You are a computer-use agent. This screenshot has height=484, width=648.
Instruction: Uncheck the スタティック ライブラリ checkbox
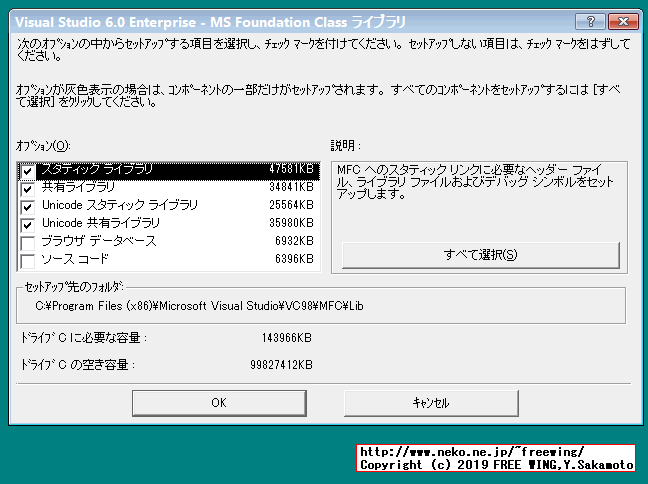(x=28, y=171)
